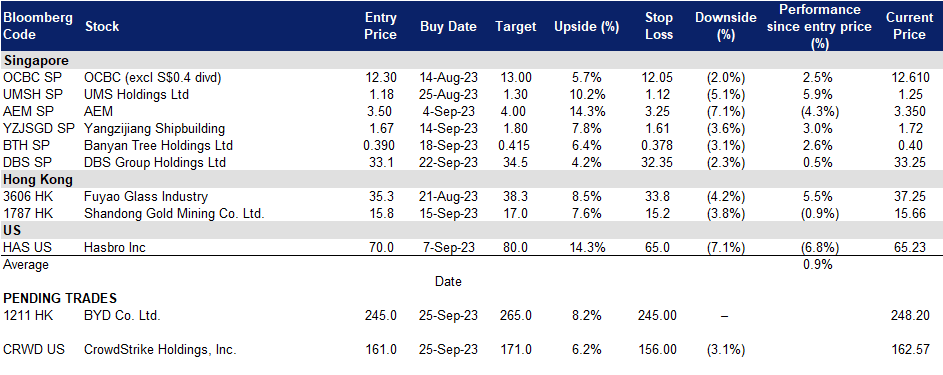Select the Buy Date column header

[449, 26]
